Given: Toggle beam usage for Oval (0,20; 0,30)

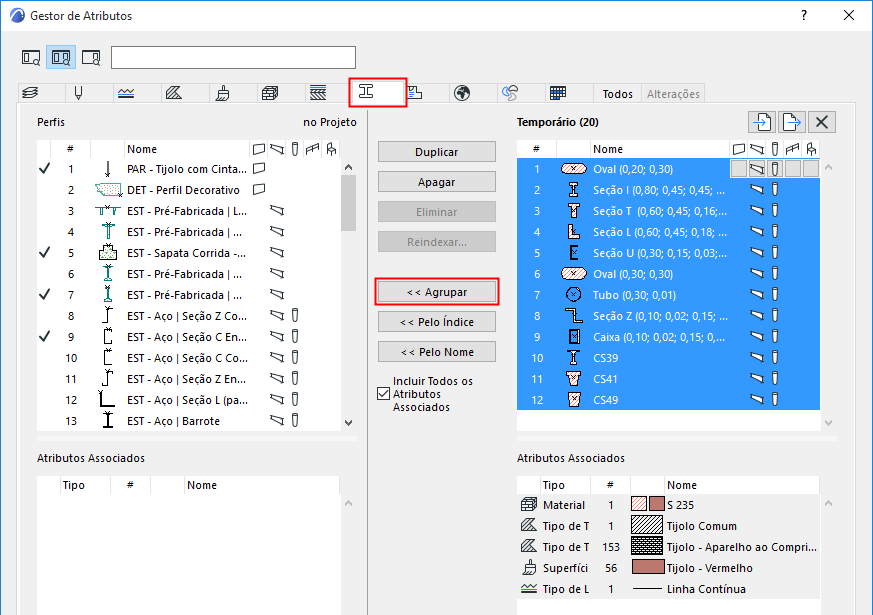Looking at the screenshot, I should 757,169.
